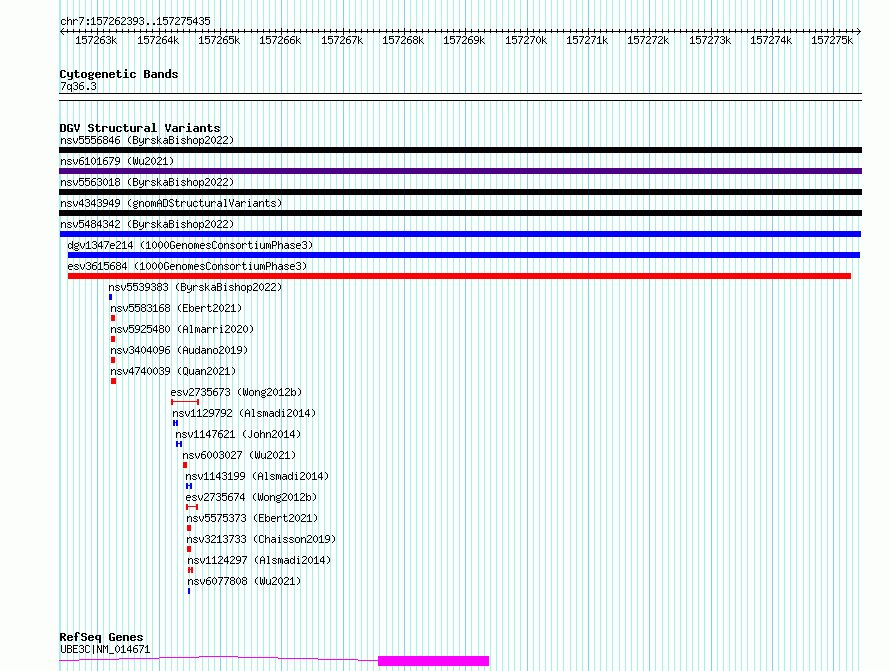The image size is (890, 671).
Task: Open nsv1147621 (John2014) label
Action: (238, 434)
